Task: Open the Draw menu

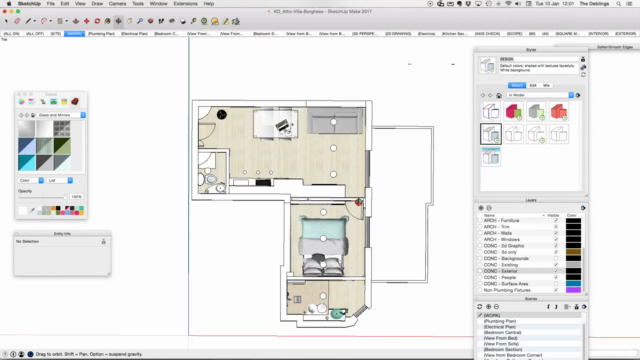Action: point(97,4)
